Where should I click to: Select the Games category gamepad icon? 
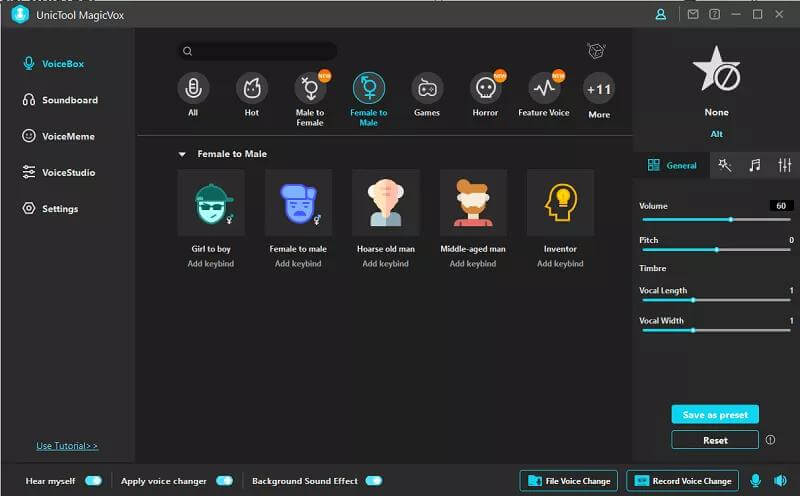427,89
